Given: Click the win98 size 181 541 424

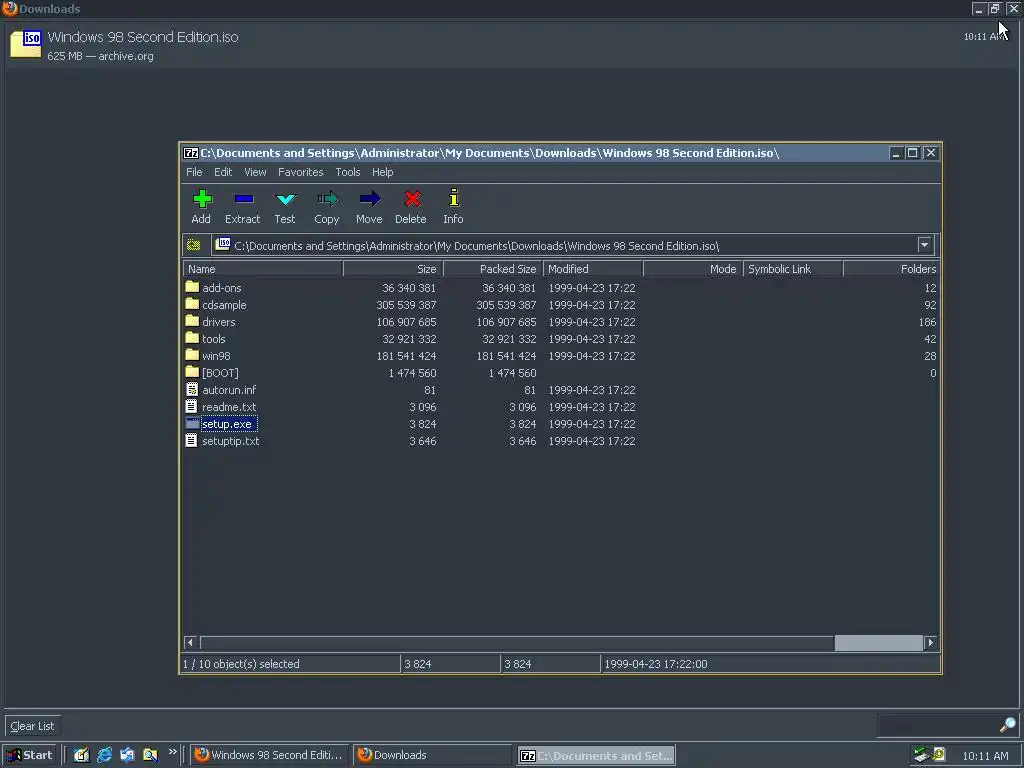Looking at the screenshot, I should pos(406,356).
